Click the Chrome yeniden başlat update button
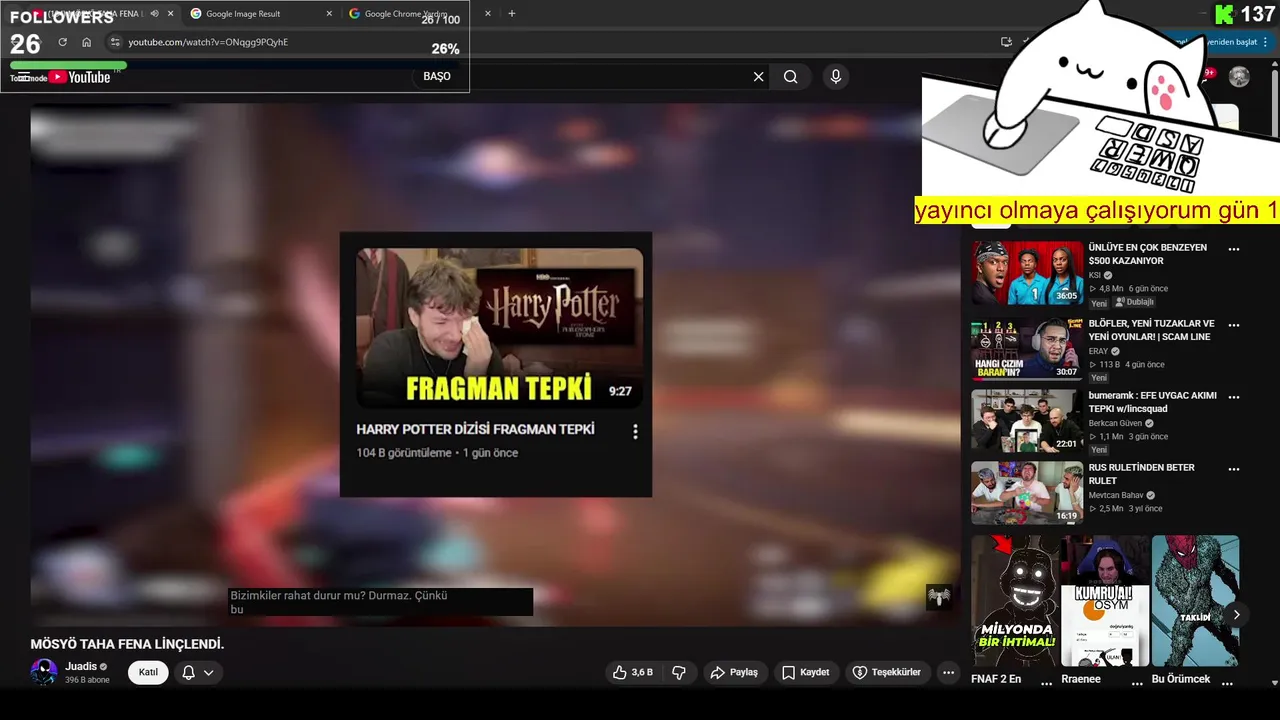Image resolution: width=1280 pixels, height=720 pixels. pos(1232,42)
